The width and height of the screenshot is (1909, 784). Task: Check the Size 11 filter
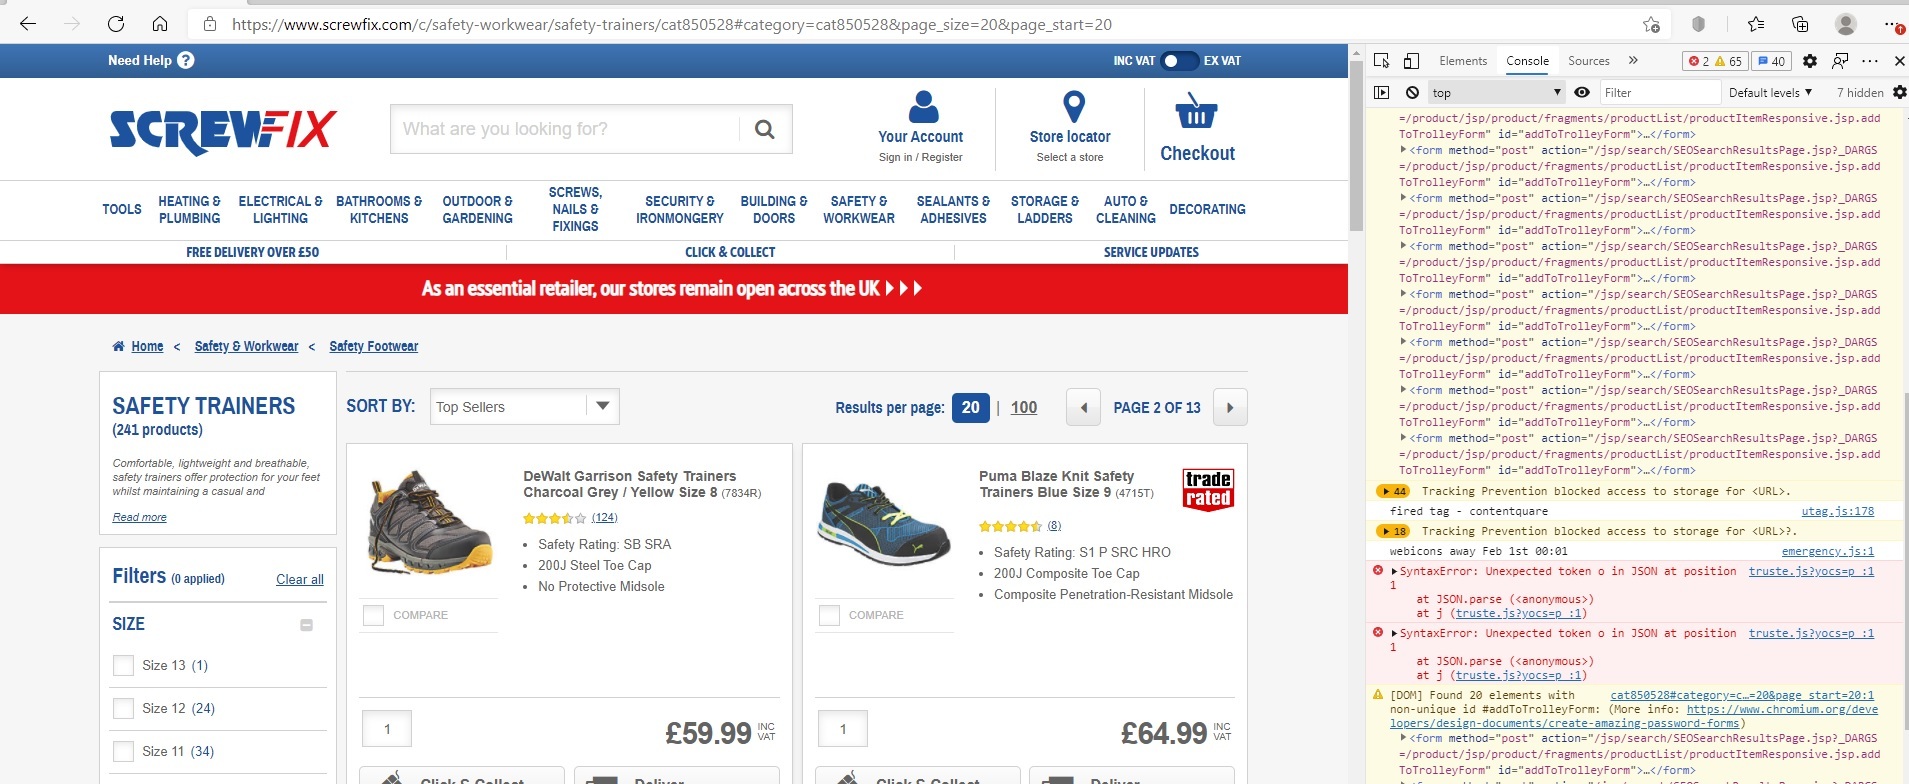pyautogui.click(x=123, y=751)
